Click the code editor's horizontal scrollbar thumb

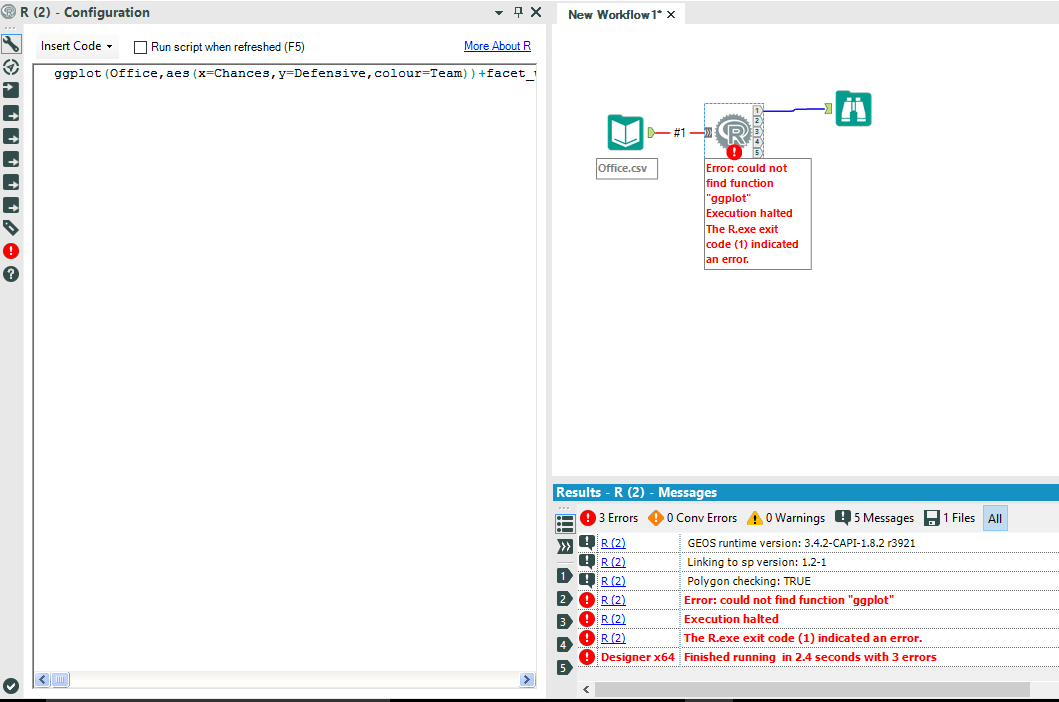point(60,680)
